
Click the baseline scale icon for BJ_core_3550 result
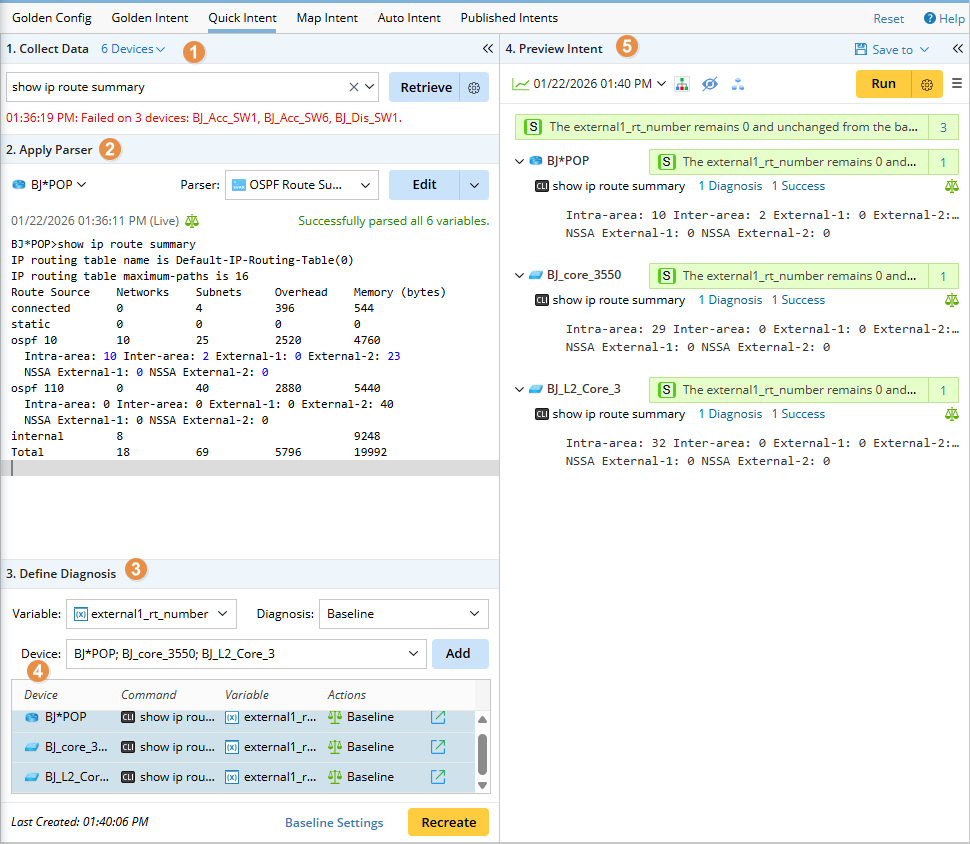click(x=951, y=300)
